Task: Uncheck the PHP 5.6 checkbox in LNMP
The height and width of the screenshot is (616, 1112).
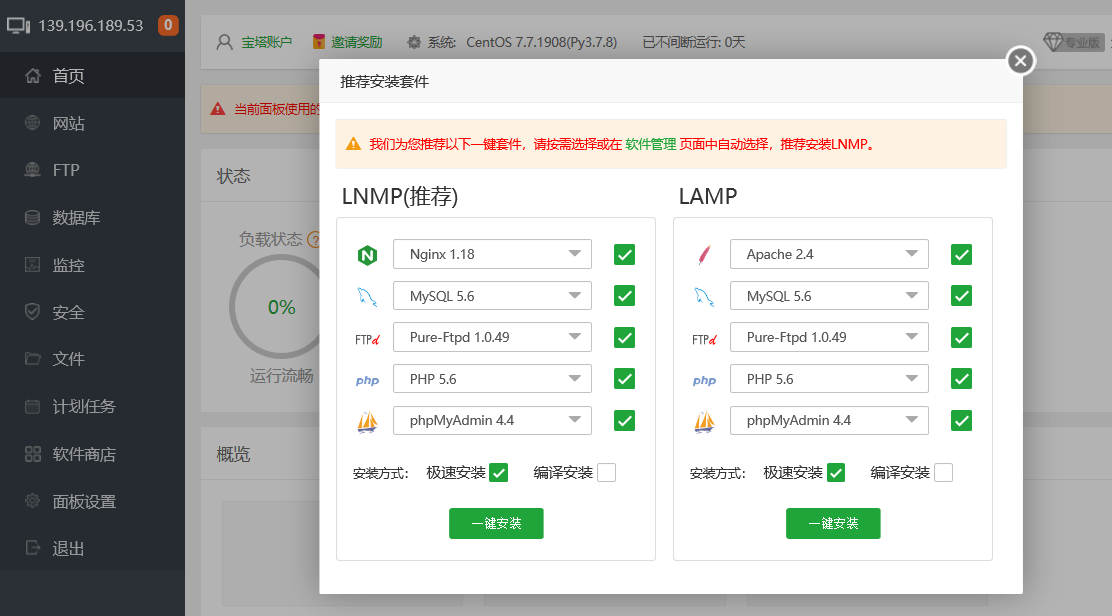Action: pyautogui.click(x=624, y=379)
